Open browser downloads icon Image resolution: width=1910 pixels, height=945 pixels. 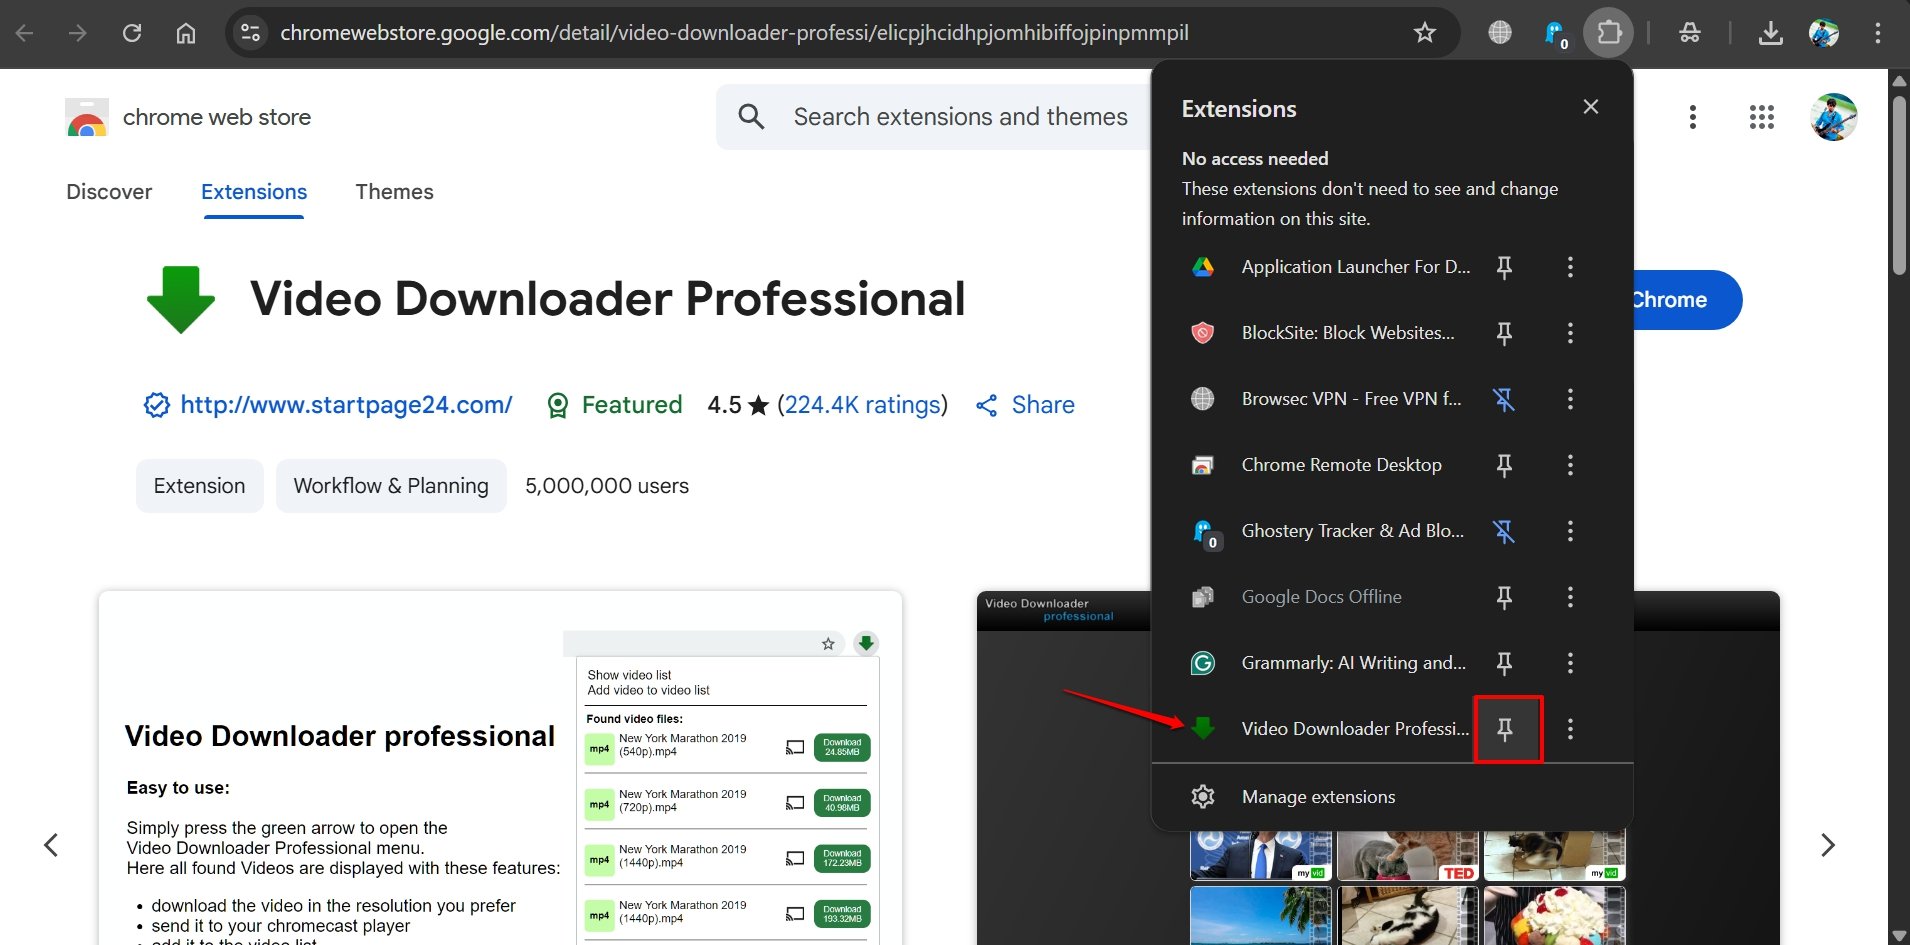click(1771, 33)
